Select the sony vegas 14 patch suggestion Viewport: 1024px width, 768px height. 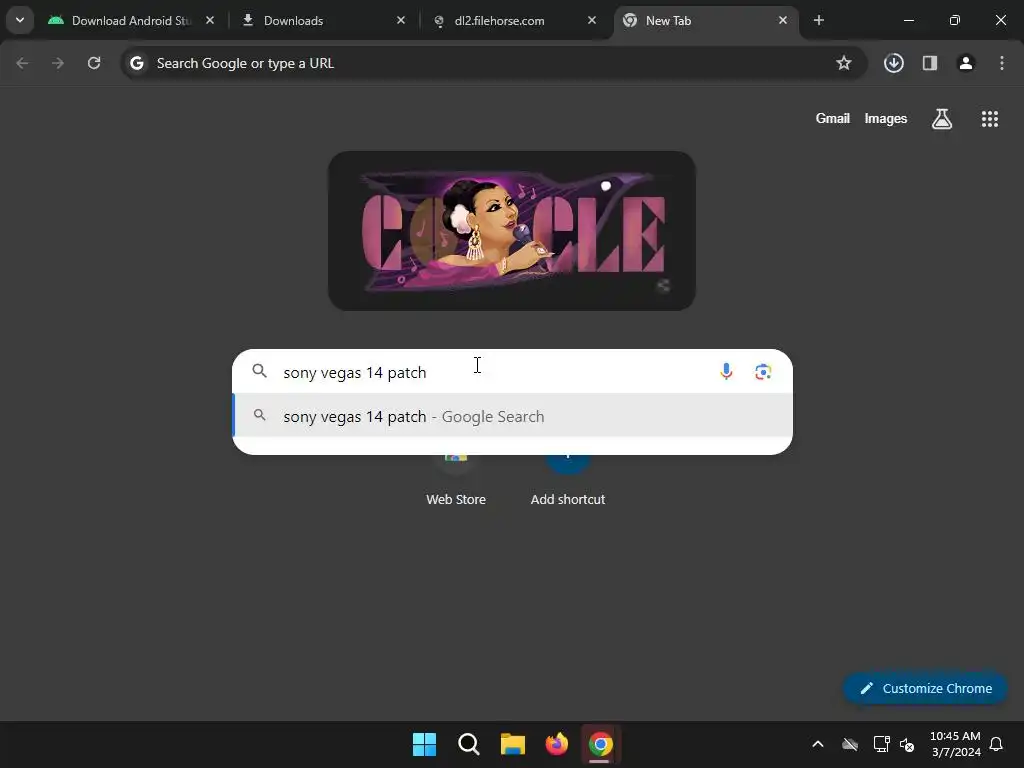tap(513, 416)
